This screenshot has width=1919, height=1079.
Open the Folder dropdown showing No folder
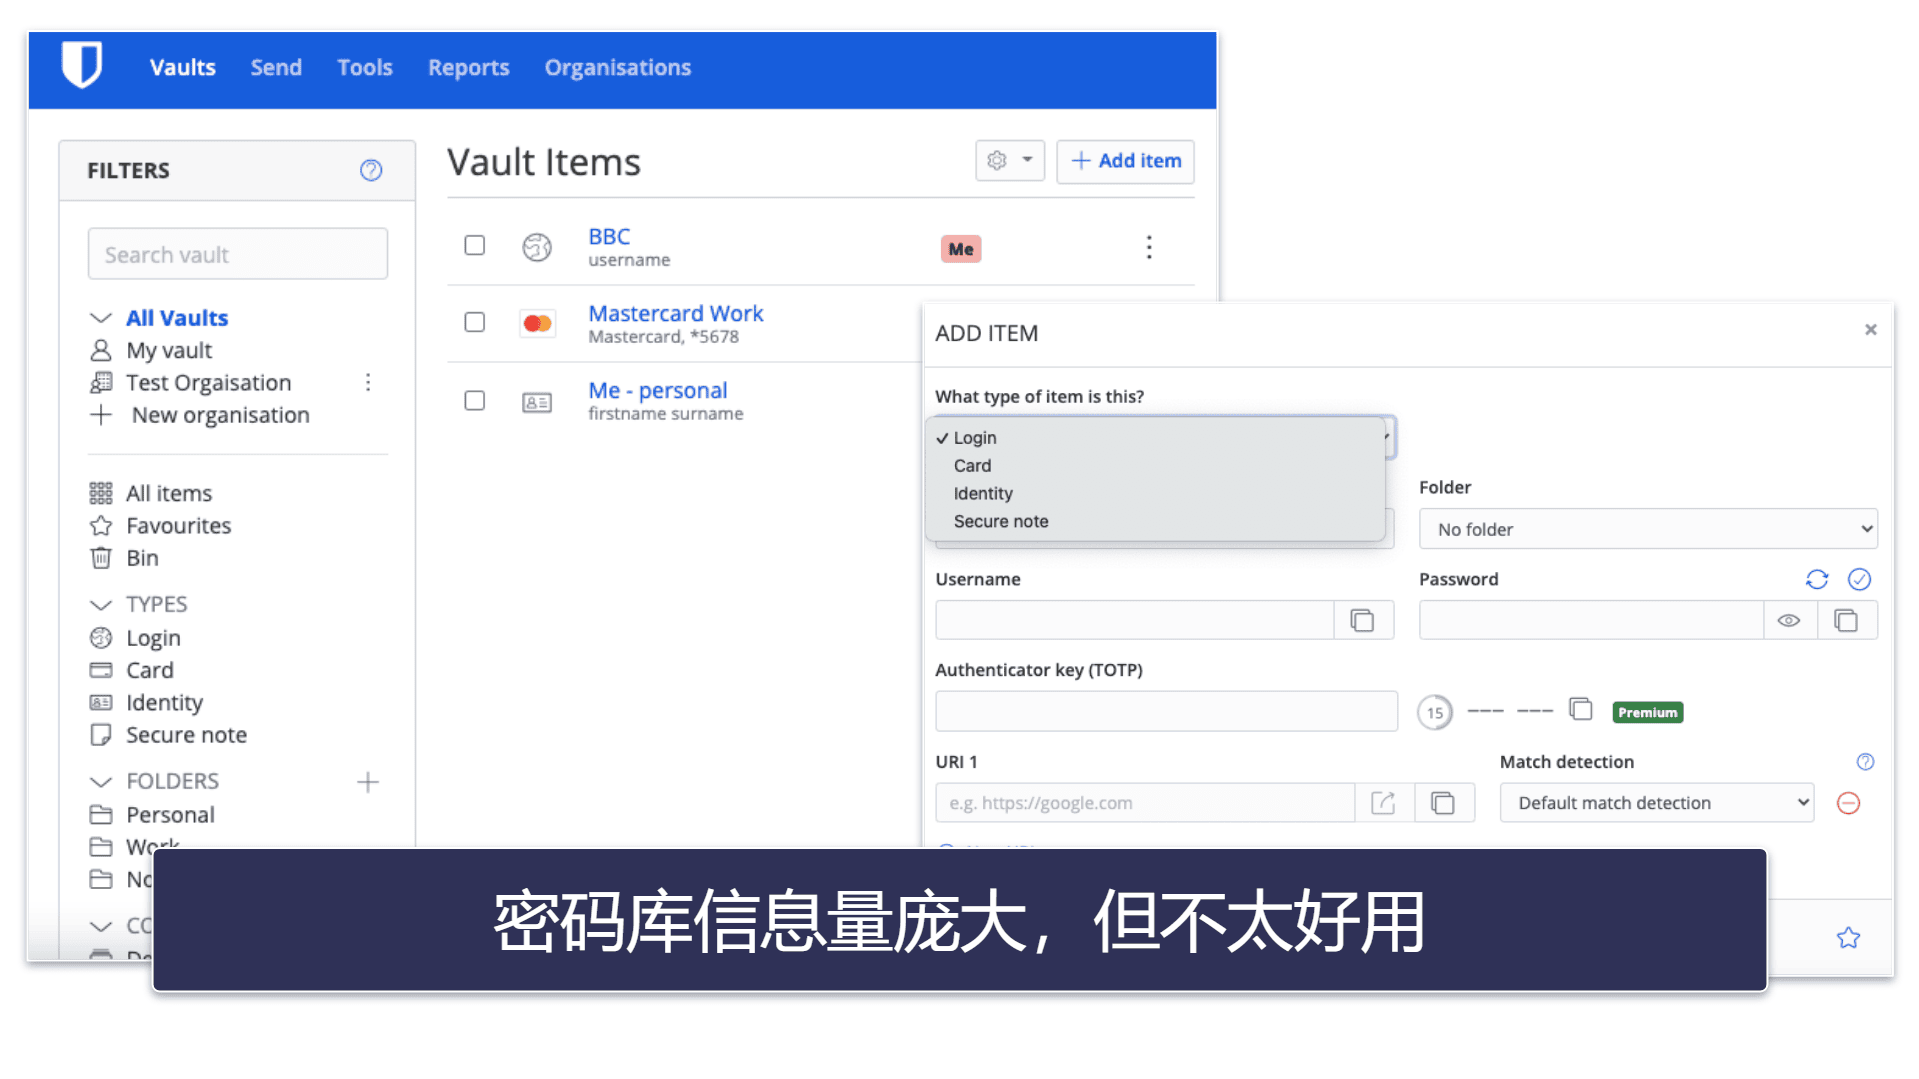click(1648, 529)
